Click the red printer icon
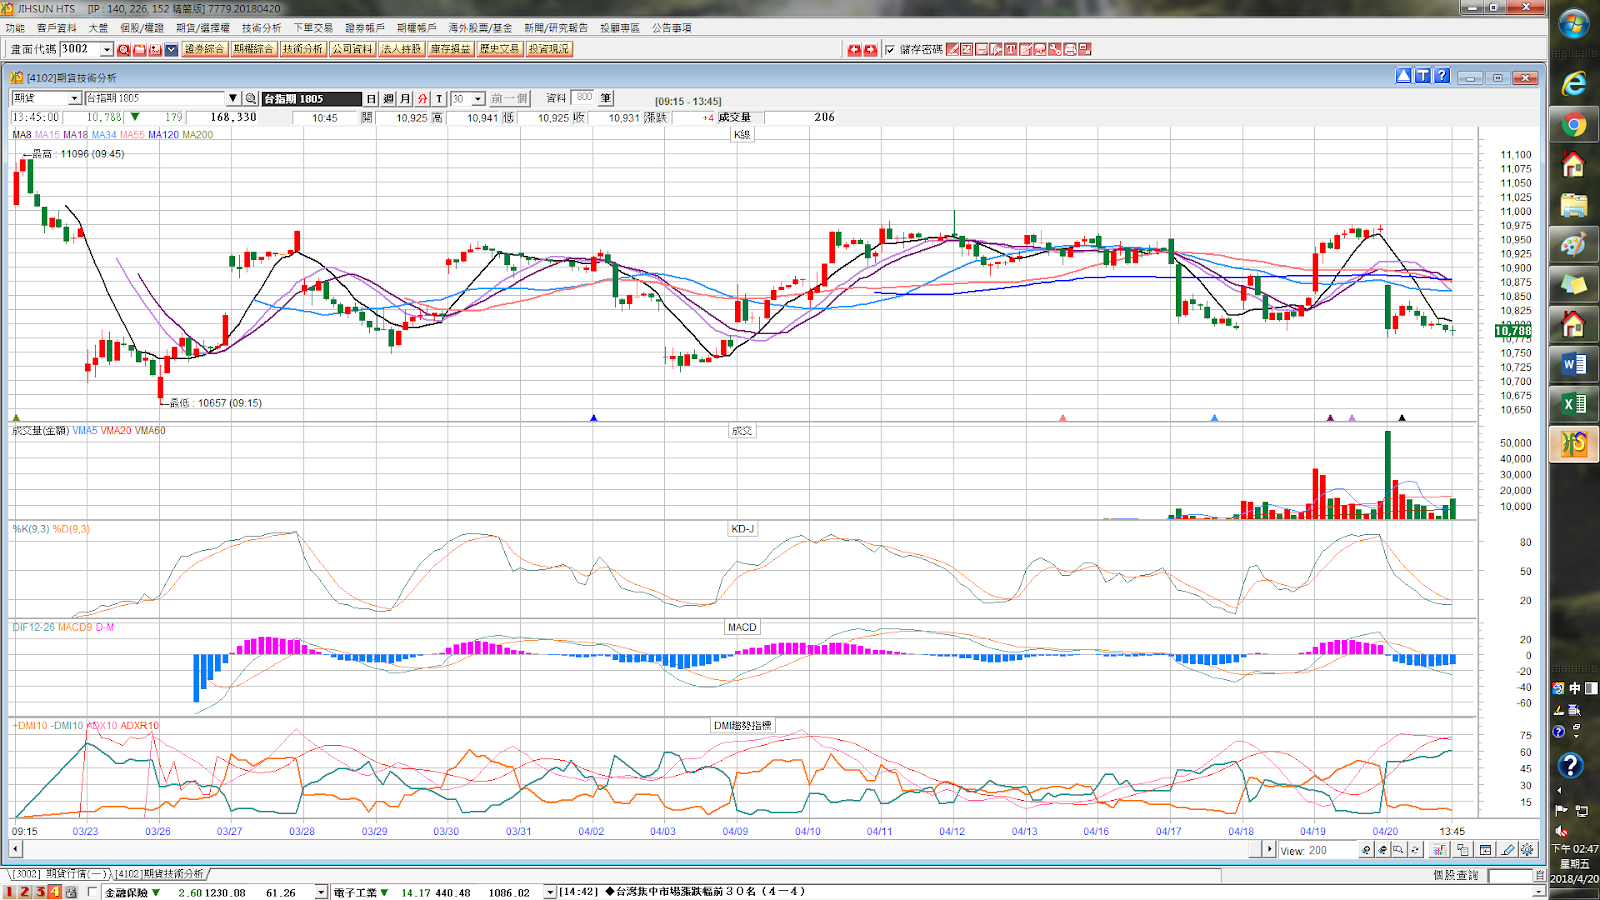Screen dimensions: 1600x900 1070,49
